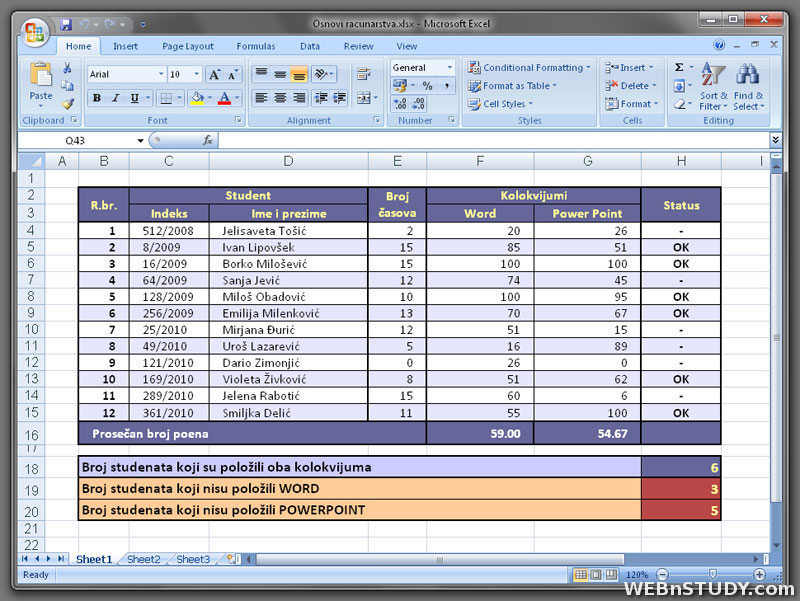
Task: Open the font size dropdown
Action: point(196,74)
